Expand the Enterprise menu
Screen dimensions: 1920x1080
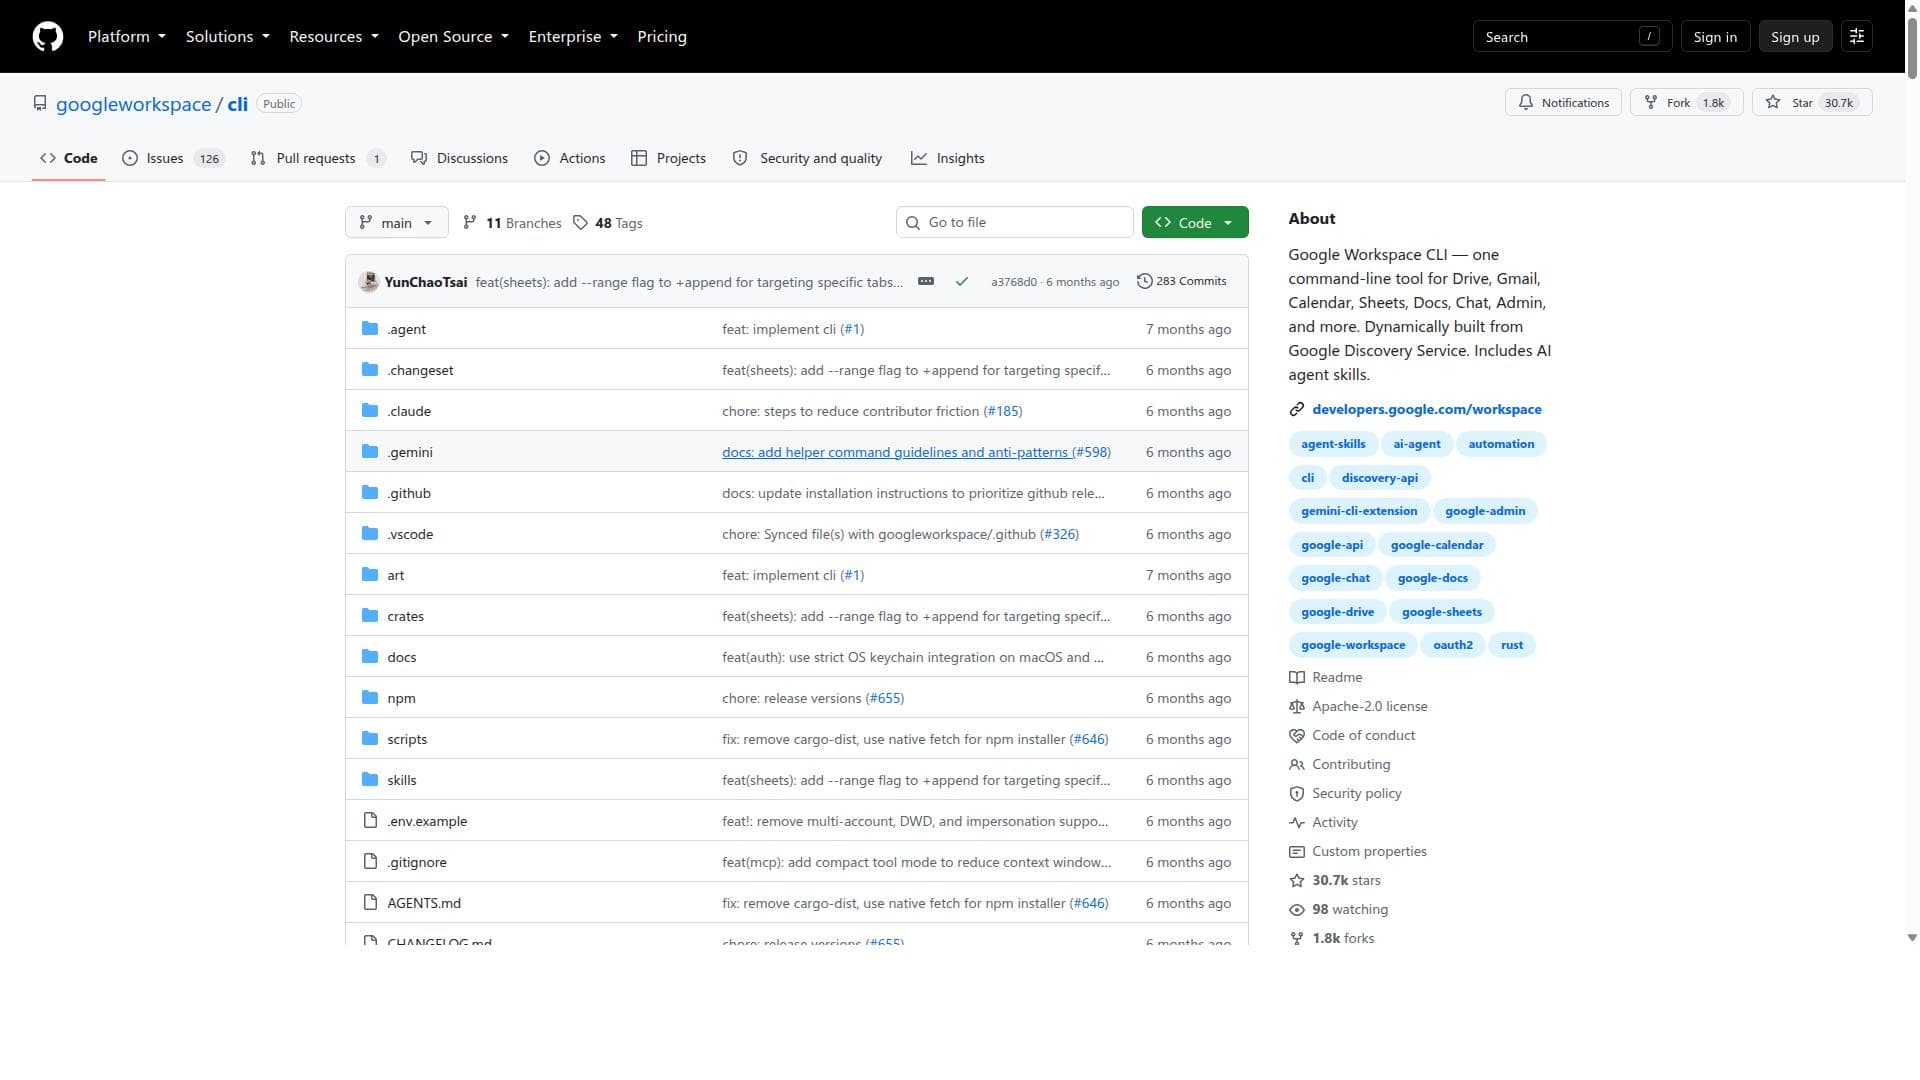pos(573,37)
